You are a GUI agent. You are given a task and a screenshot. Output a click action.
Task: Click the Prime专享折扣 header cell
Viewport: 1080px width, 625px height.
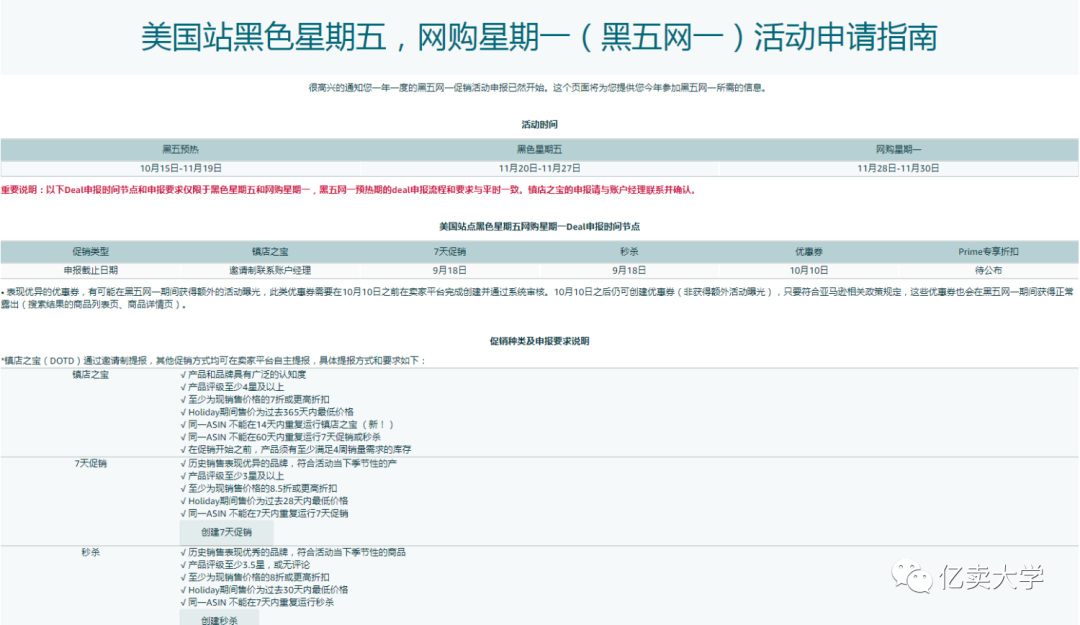(x=988, y=251)
